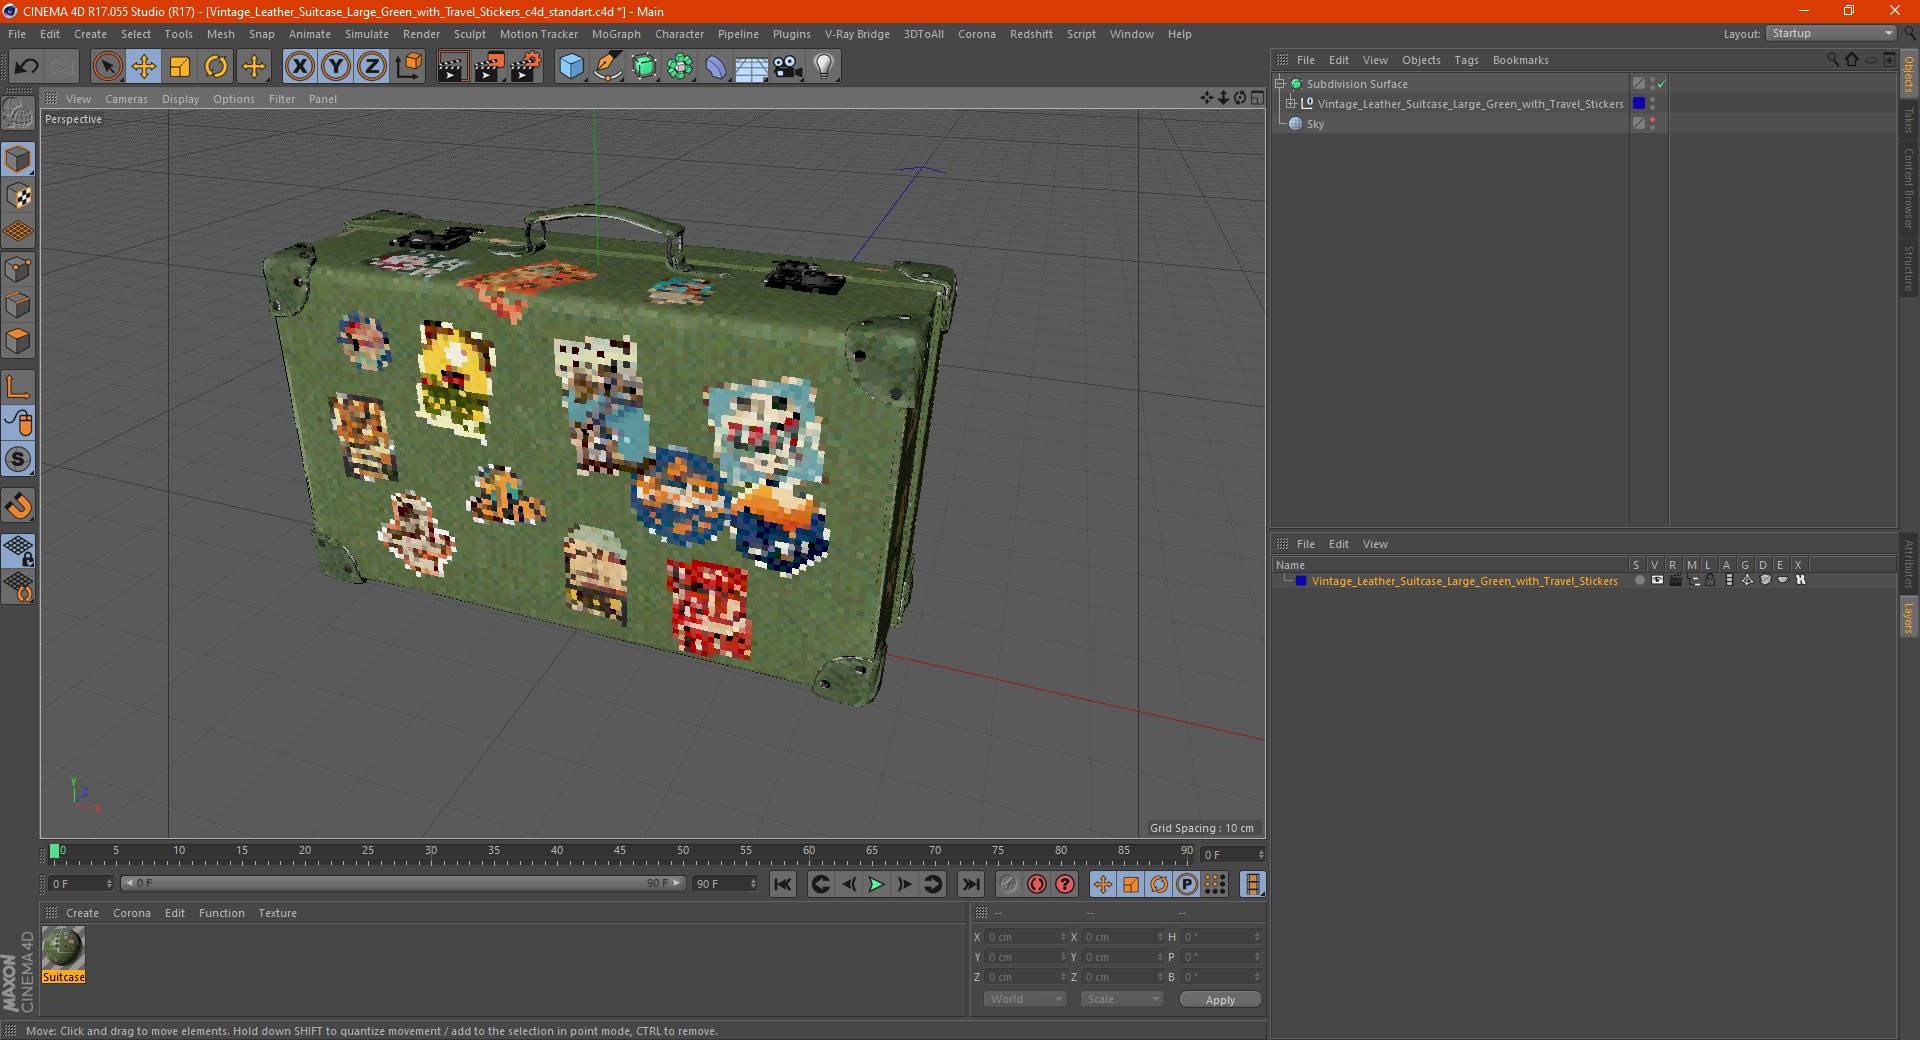This screenshot has width=1920, height=1040.
Task: Open material manager Texture menu
Action: pos(277,913)
